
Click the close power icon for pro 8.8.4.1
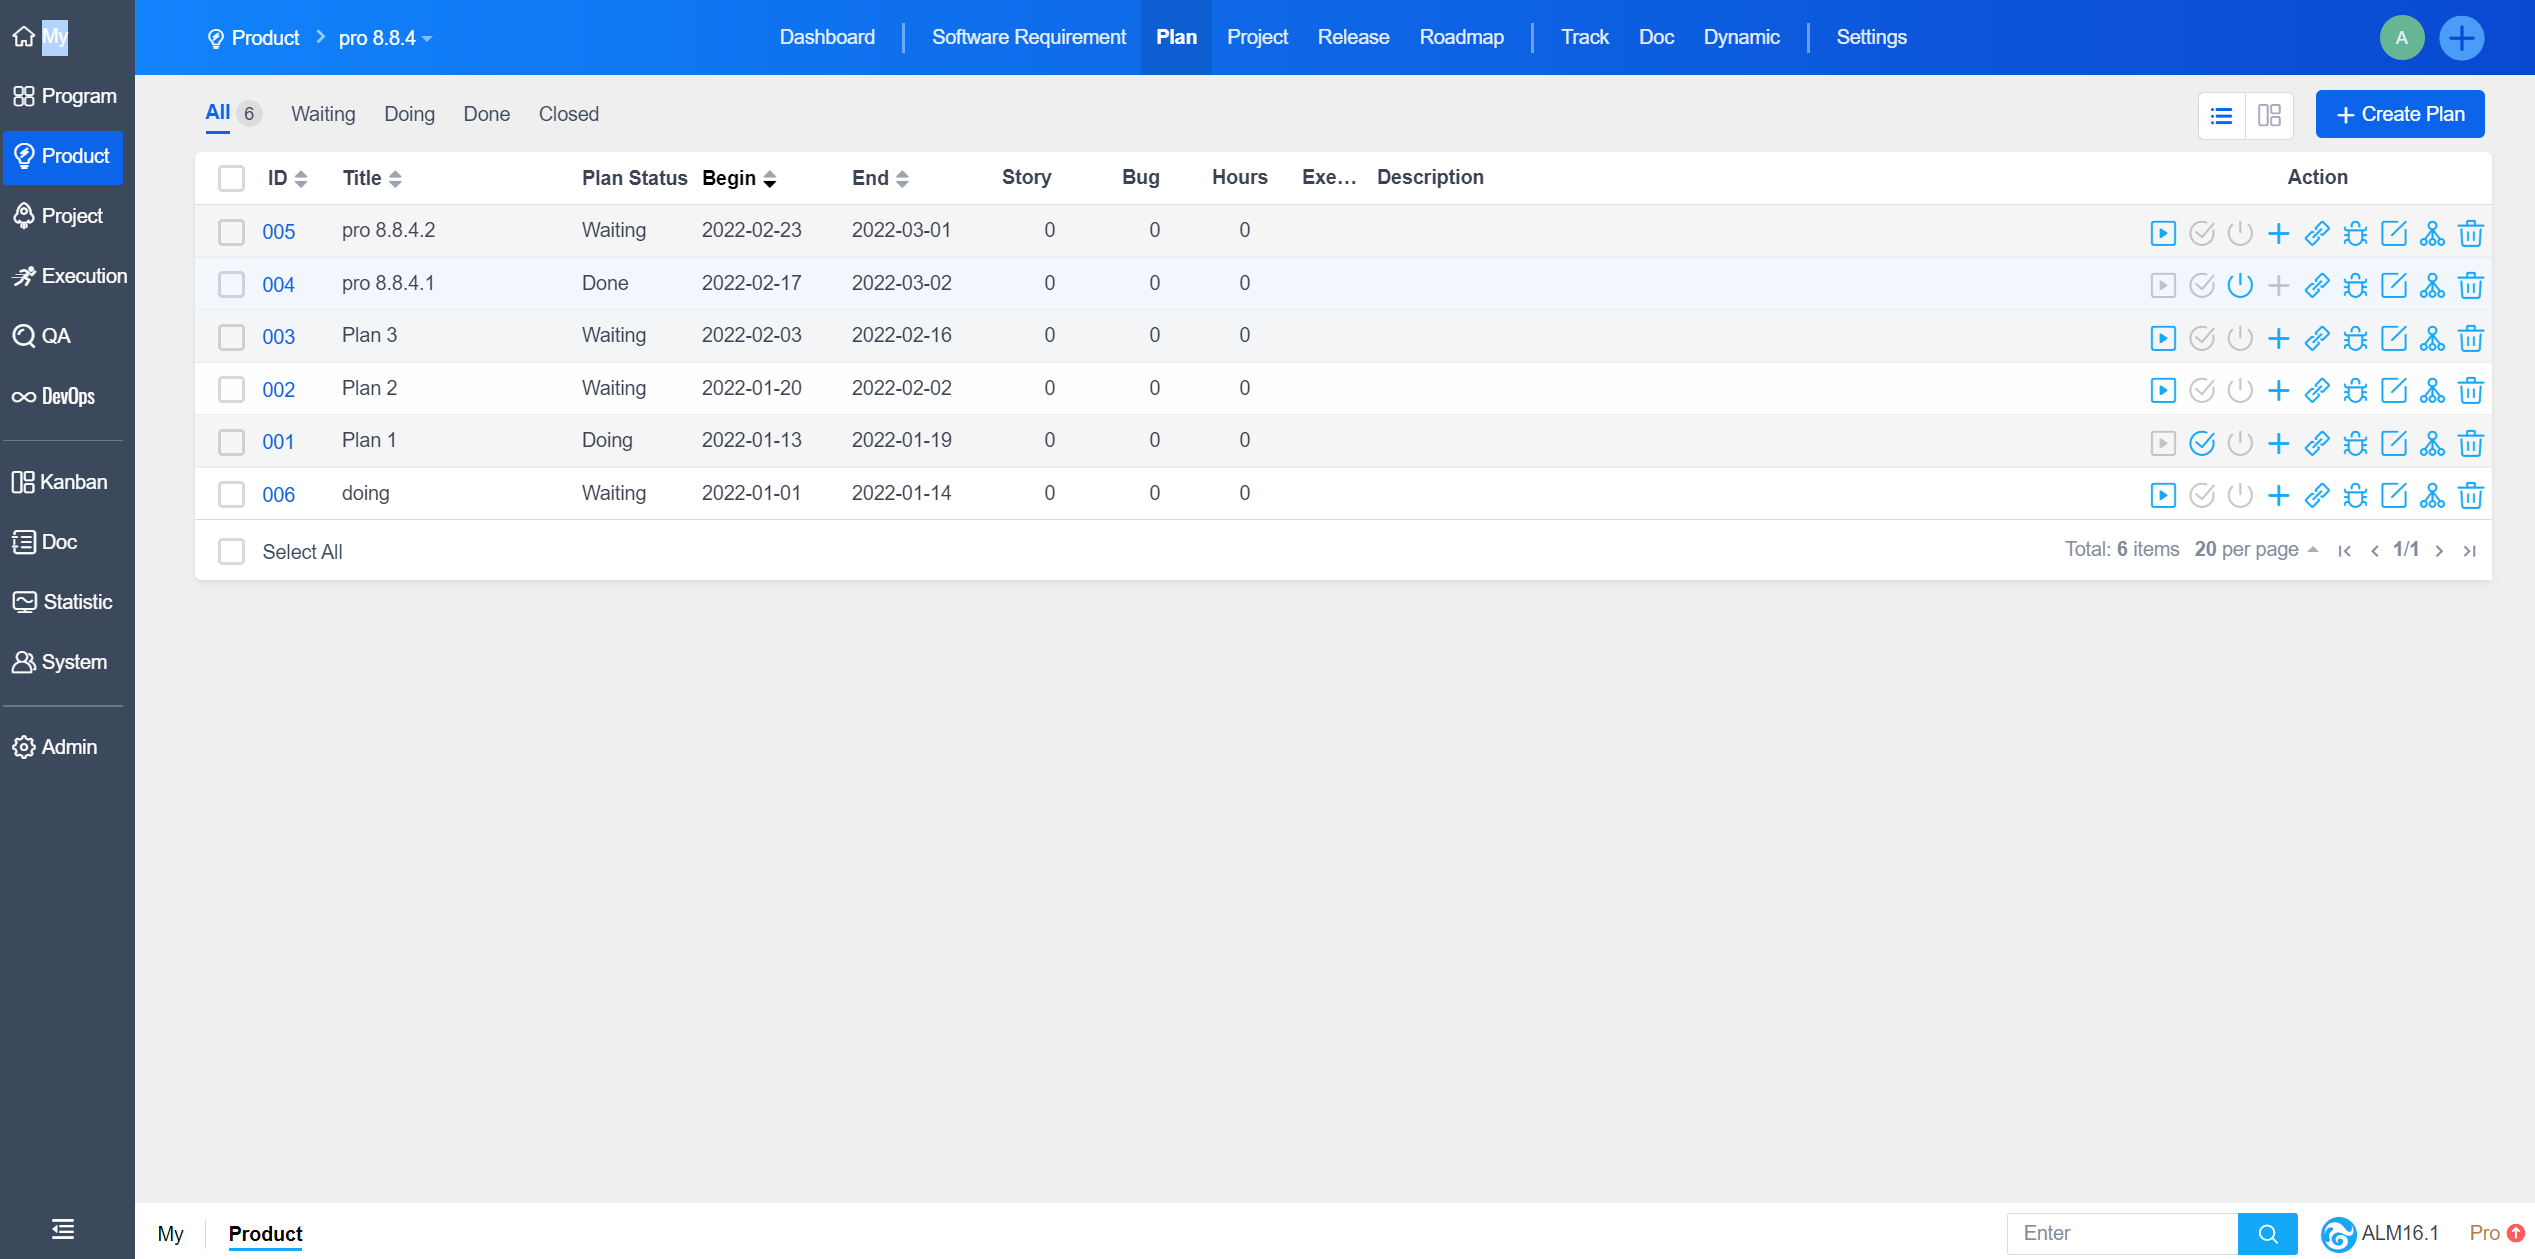tap(2240, 286)
